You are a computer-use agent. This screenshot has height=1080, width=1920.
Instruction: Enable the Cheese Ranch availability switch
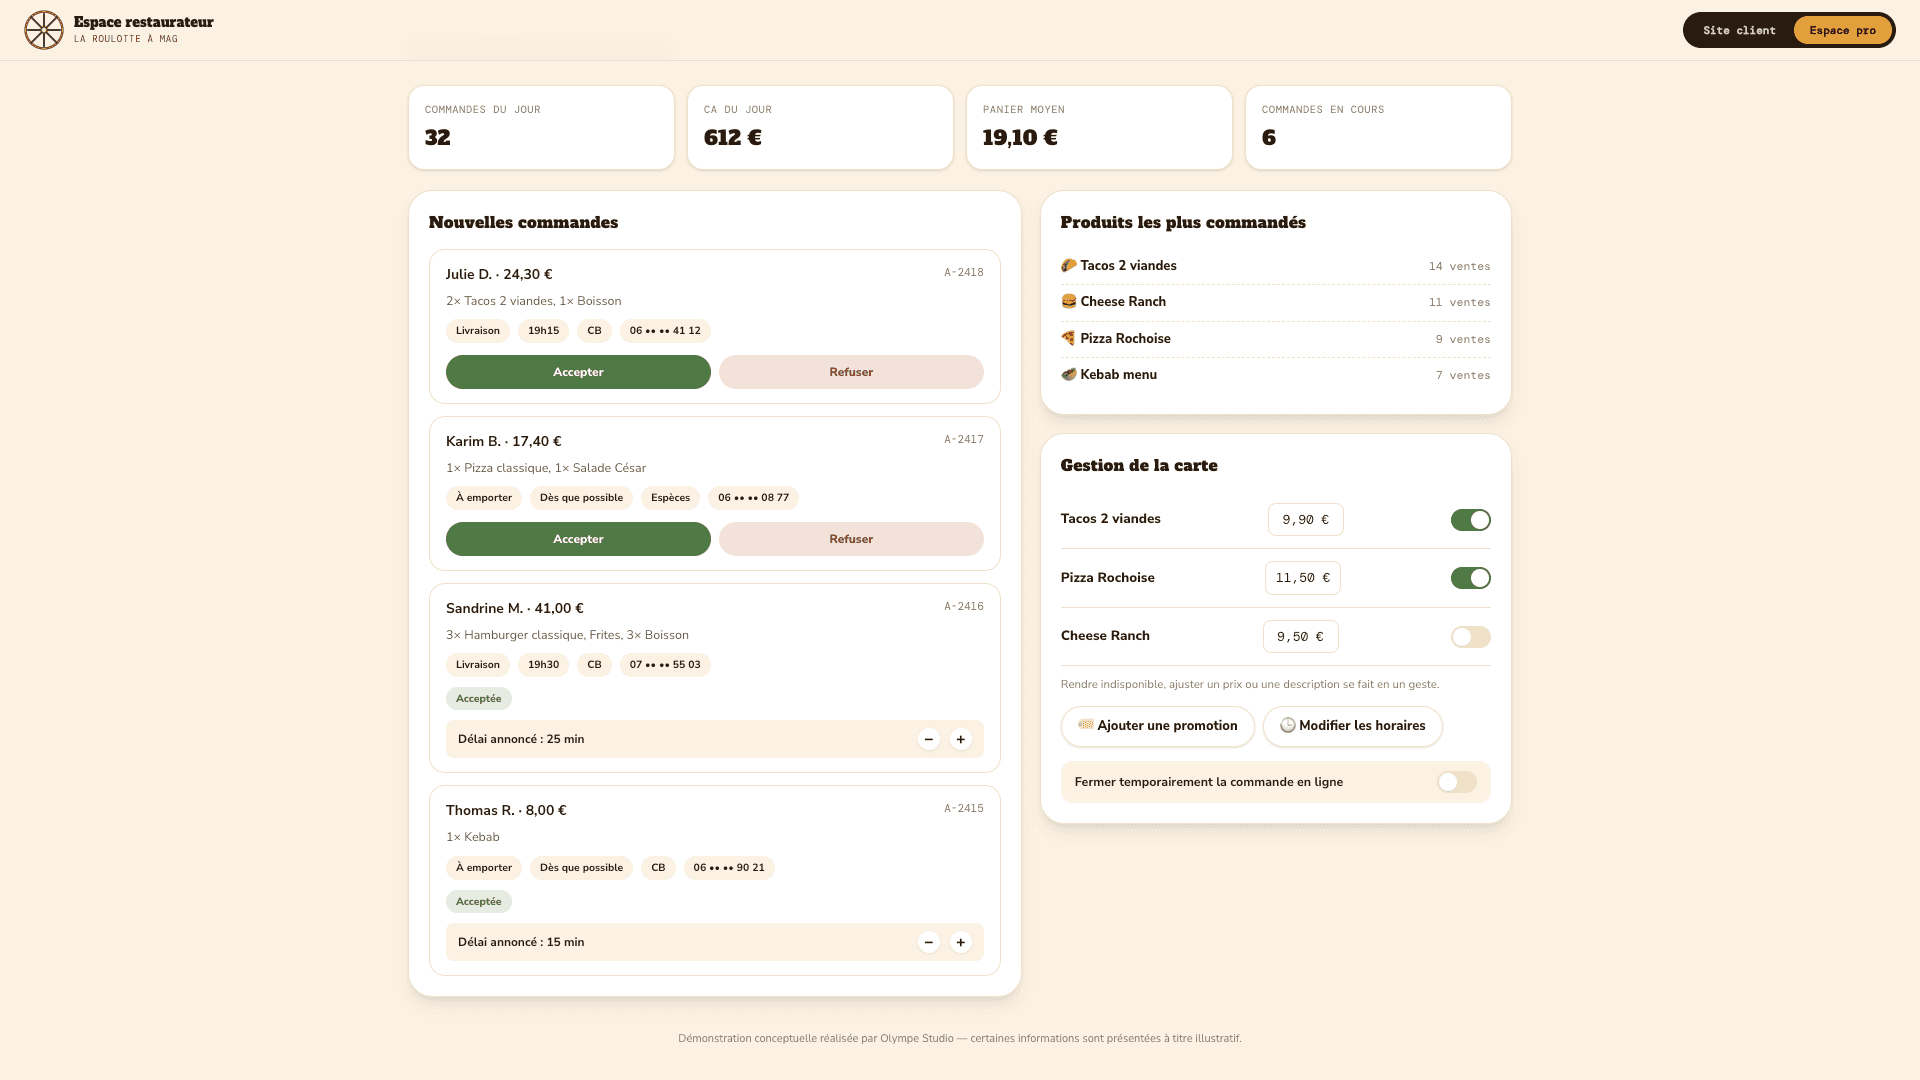(x=1471, y=637)
